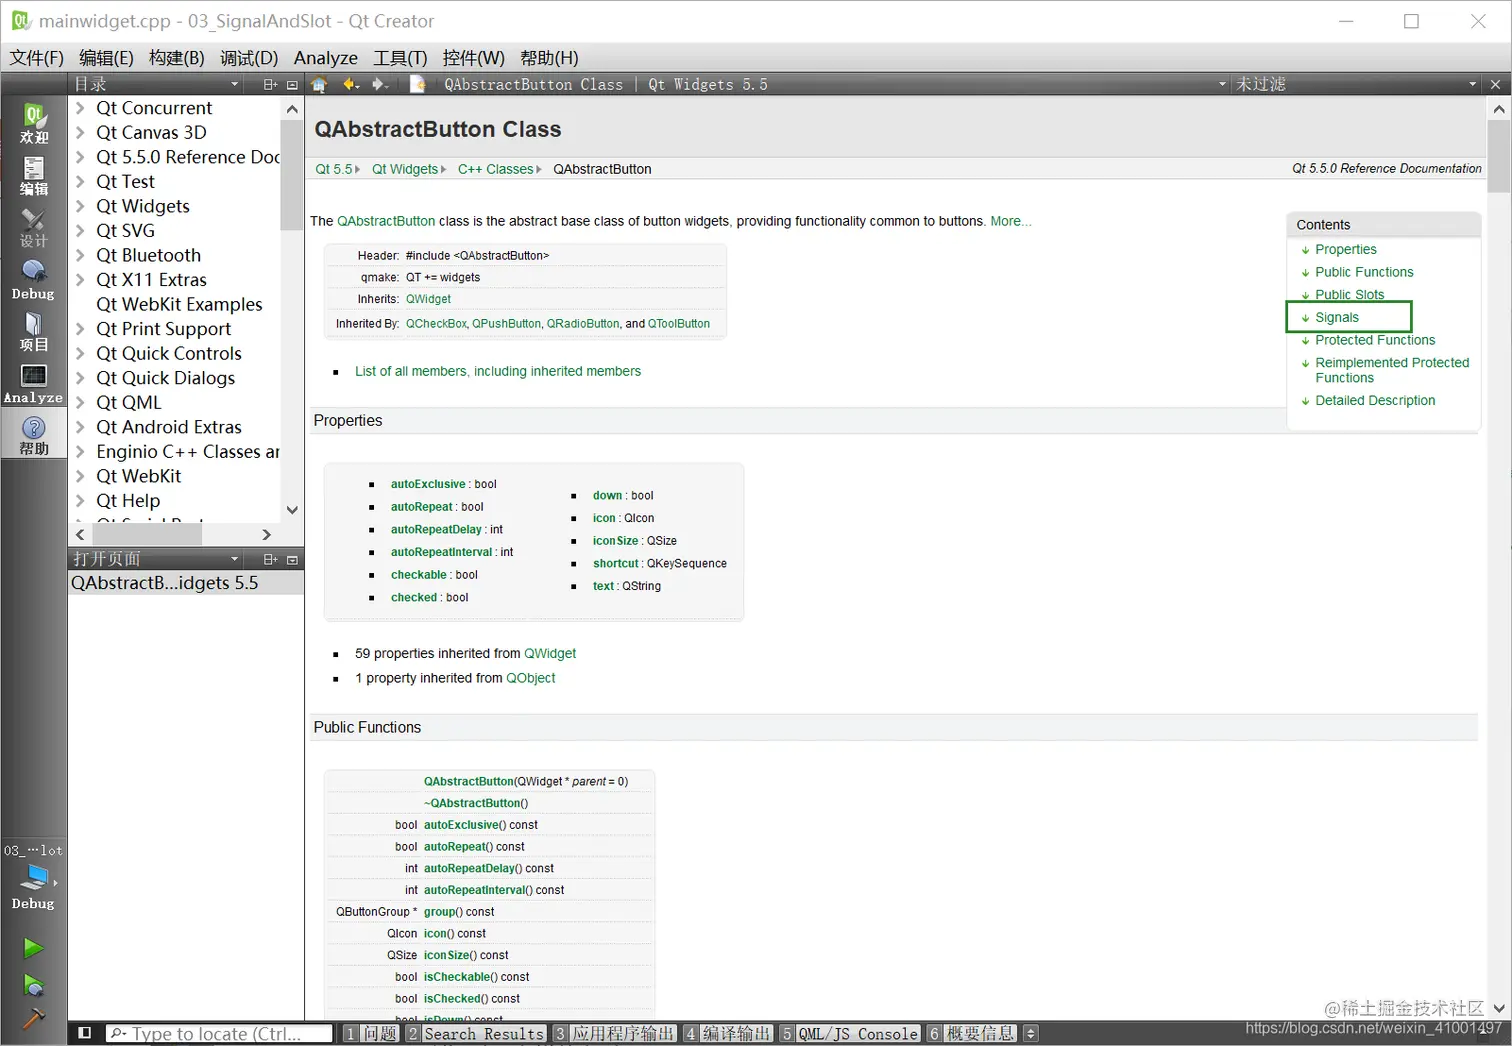Expand the Qt Canvas 3D tree node

80,132
